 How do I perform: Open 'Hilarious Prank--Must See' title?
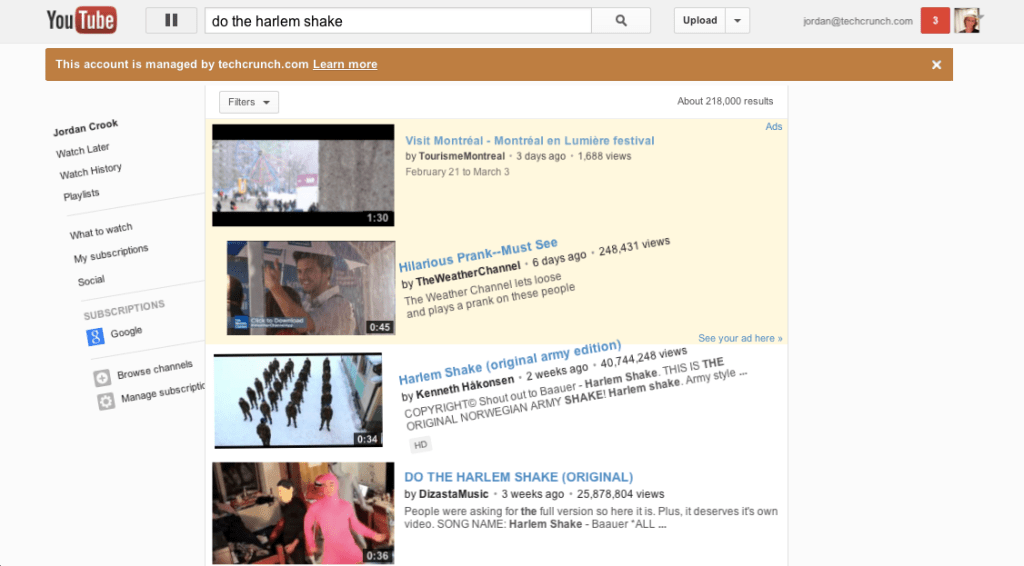point(478,255)
